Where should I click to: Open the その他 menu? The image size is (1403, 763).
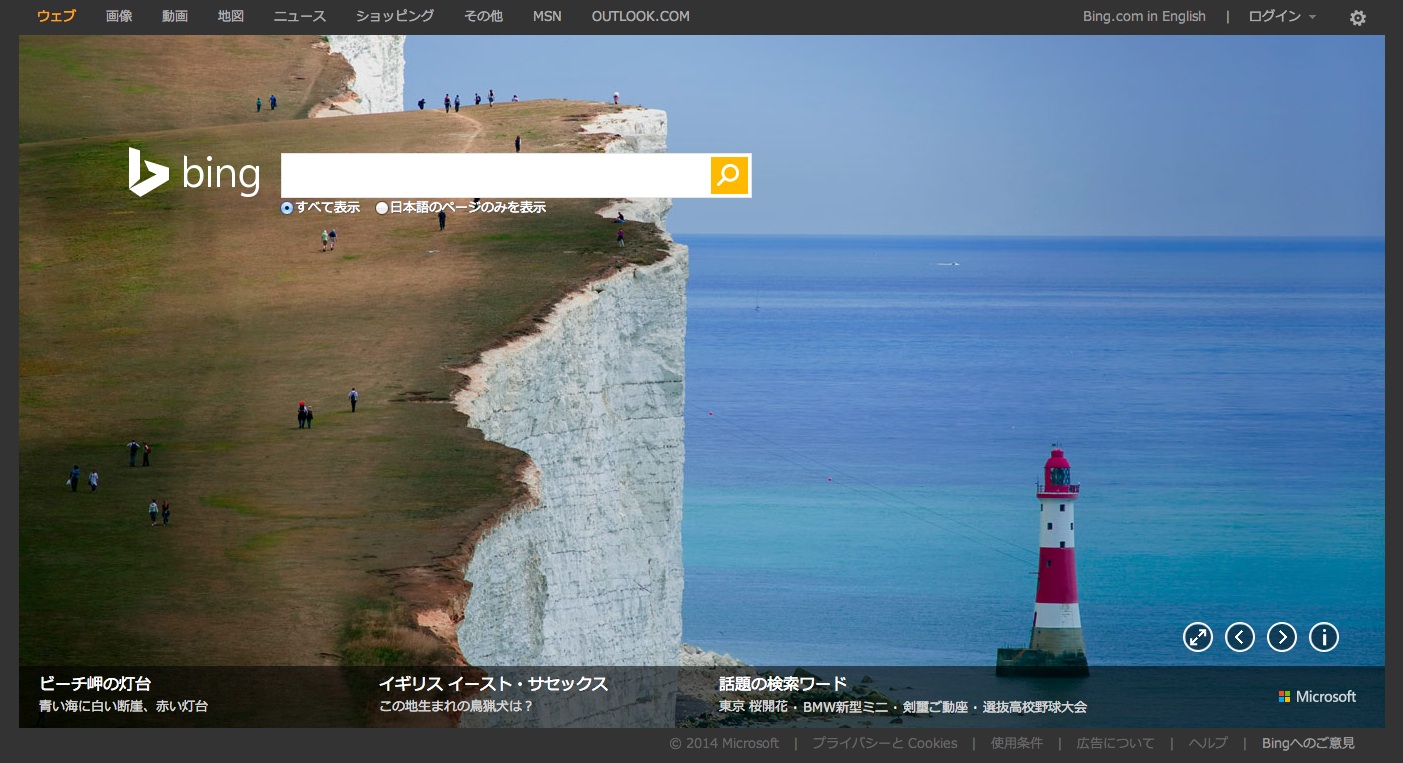pyautogui.click(x=483, y=16)
